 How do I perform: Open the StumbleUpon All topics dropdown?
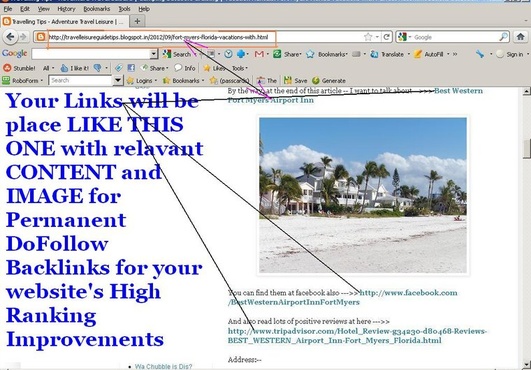(x=48, y=68)
